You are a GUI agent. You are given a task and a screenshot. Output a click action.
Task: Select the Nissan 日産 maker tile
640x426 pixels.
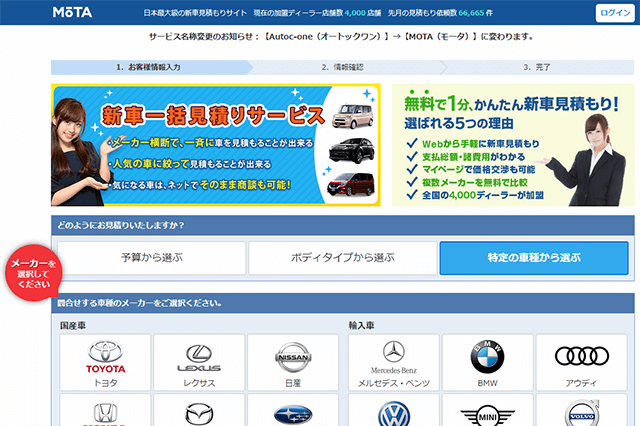(293, 362)
